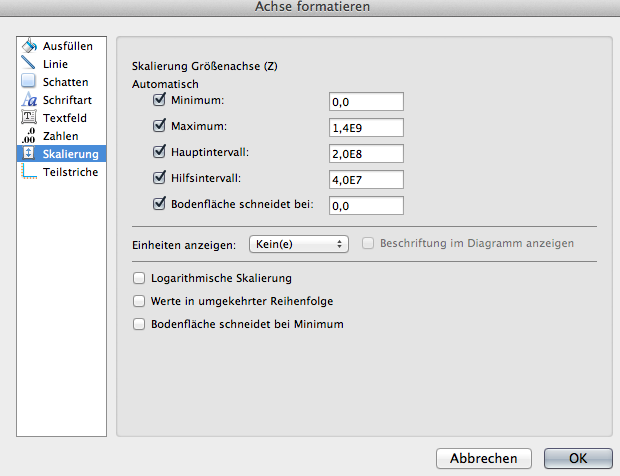Toggle the Hauptintervall checkbox

(159, 152)
